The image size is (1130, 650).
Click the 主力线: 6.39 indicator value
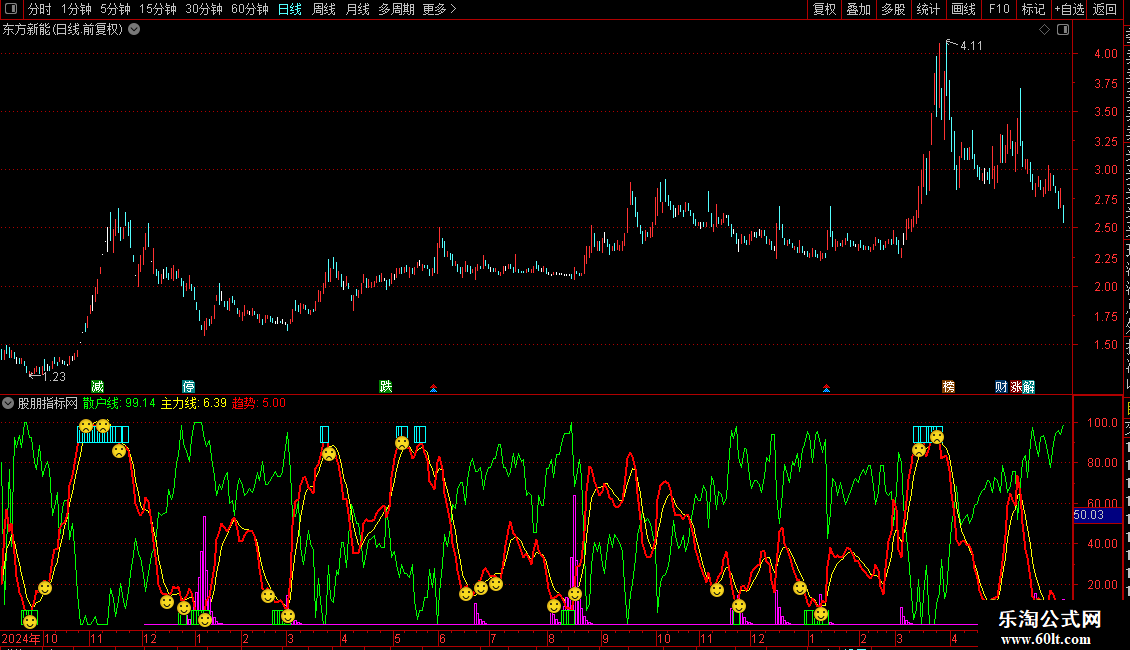point(193,403)
